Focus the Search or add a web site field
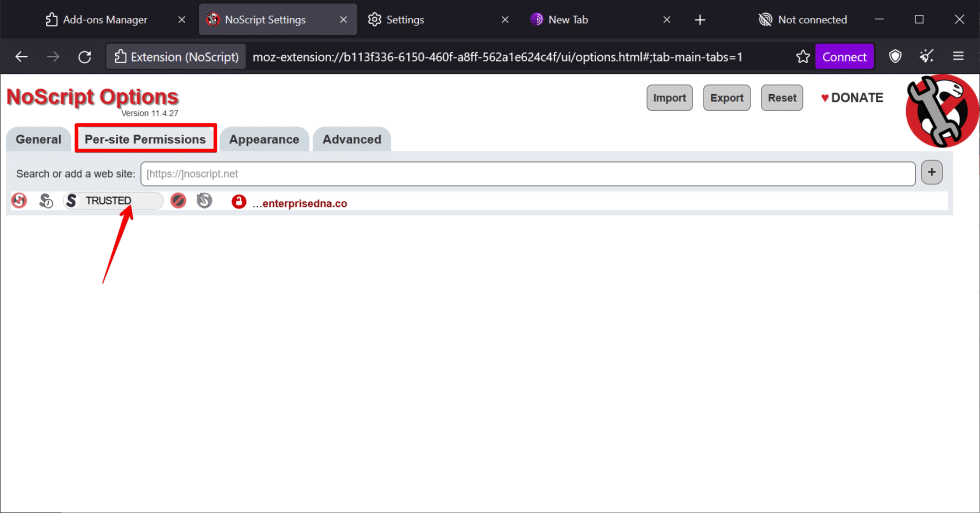Viewport: 980px width, 513px height. pos(528,174)
